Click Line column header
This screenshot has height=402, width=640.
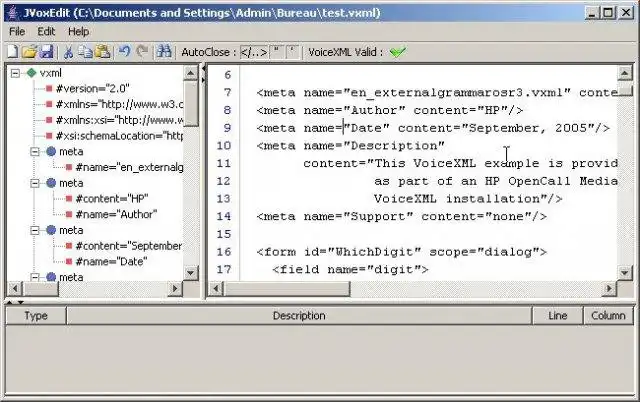coord(558,316)
